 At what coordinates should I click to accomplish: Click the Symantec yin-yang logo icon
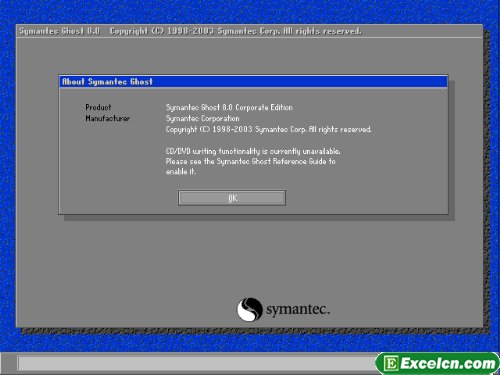pos(249,309)
